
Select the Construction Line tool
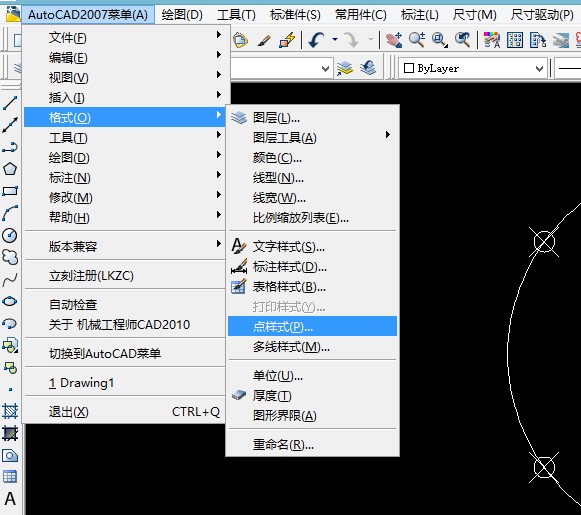tap(10, 125)
